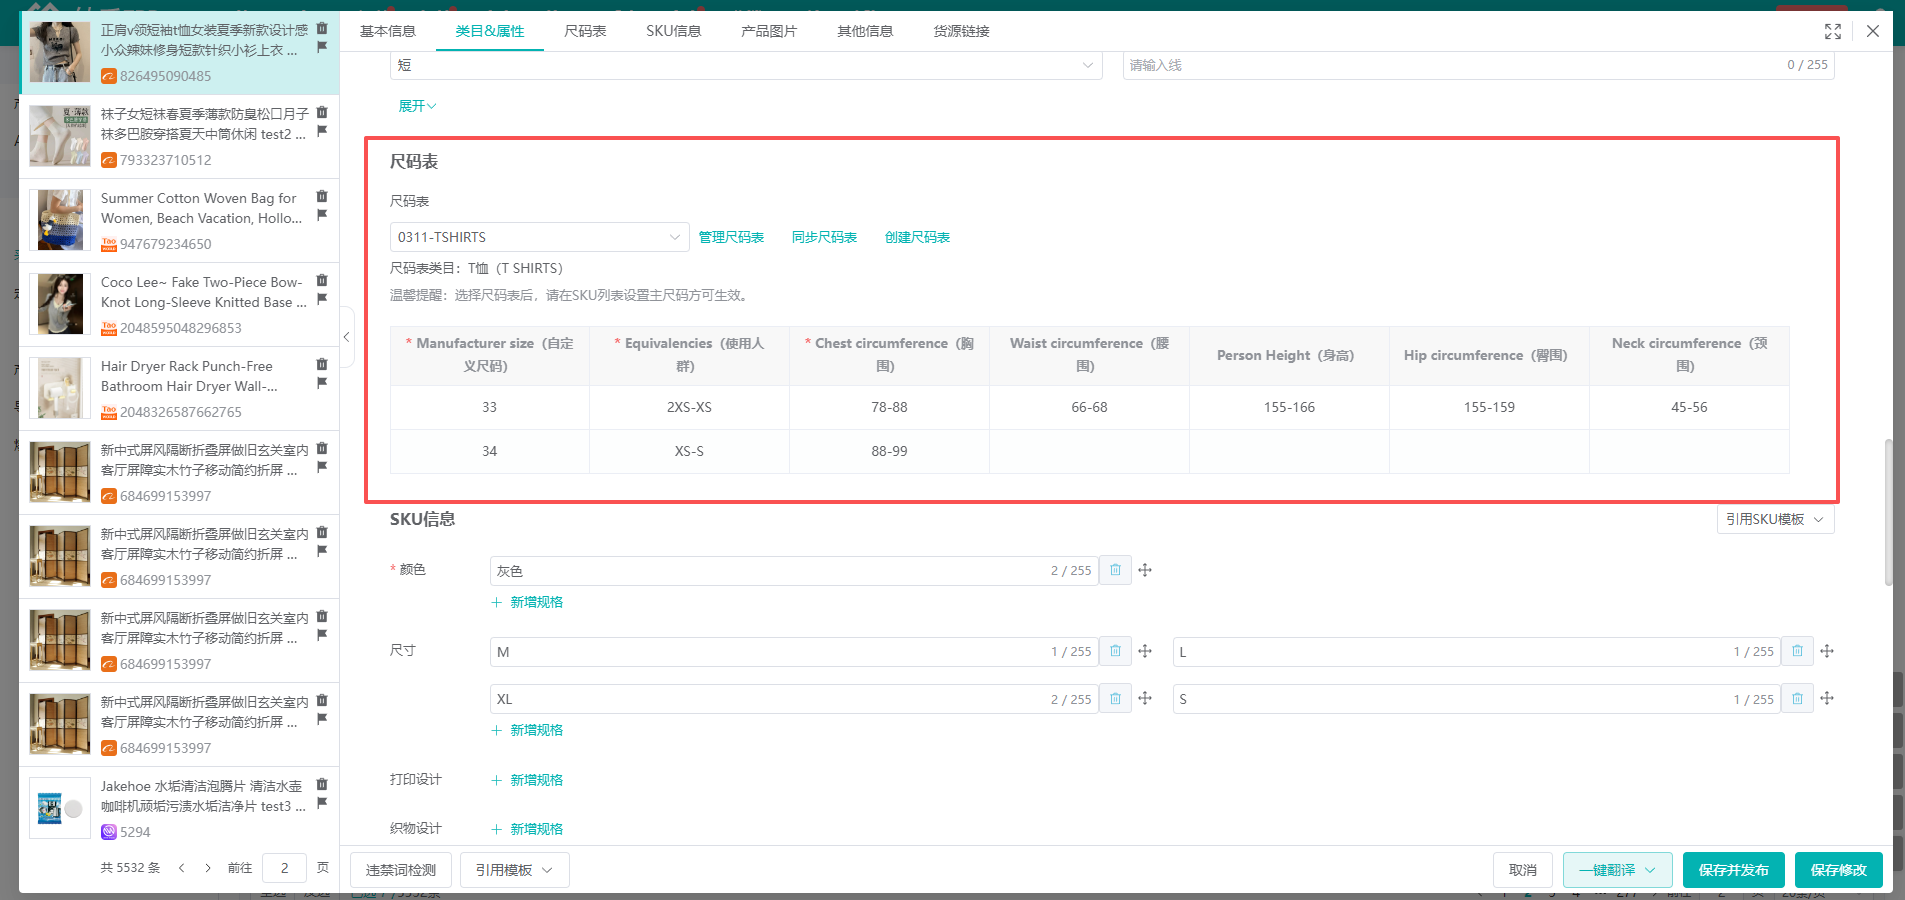Viewport: 1905px width, 900px height.
Task: Click the drag handle beside 灰色 color field
Action: pos(1145,570)
